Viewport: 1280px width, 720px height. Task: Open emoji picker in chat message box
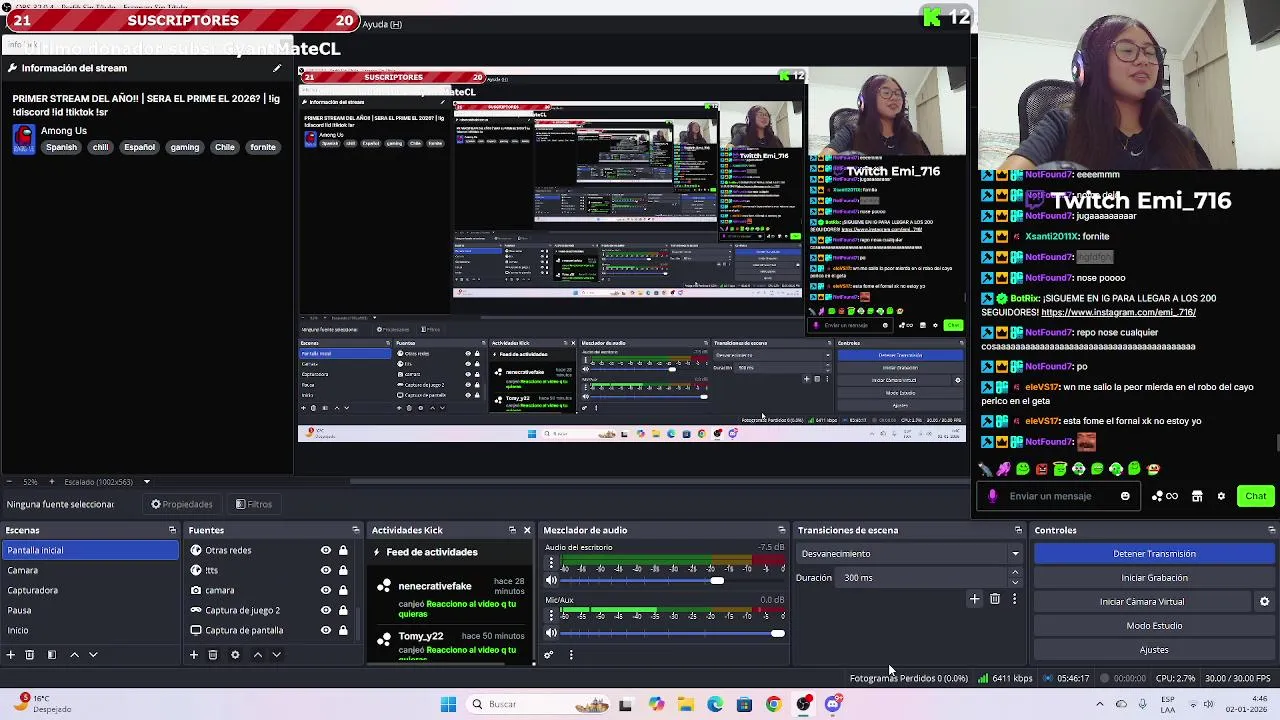tap(1125, 496)
